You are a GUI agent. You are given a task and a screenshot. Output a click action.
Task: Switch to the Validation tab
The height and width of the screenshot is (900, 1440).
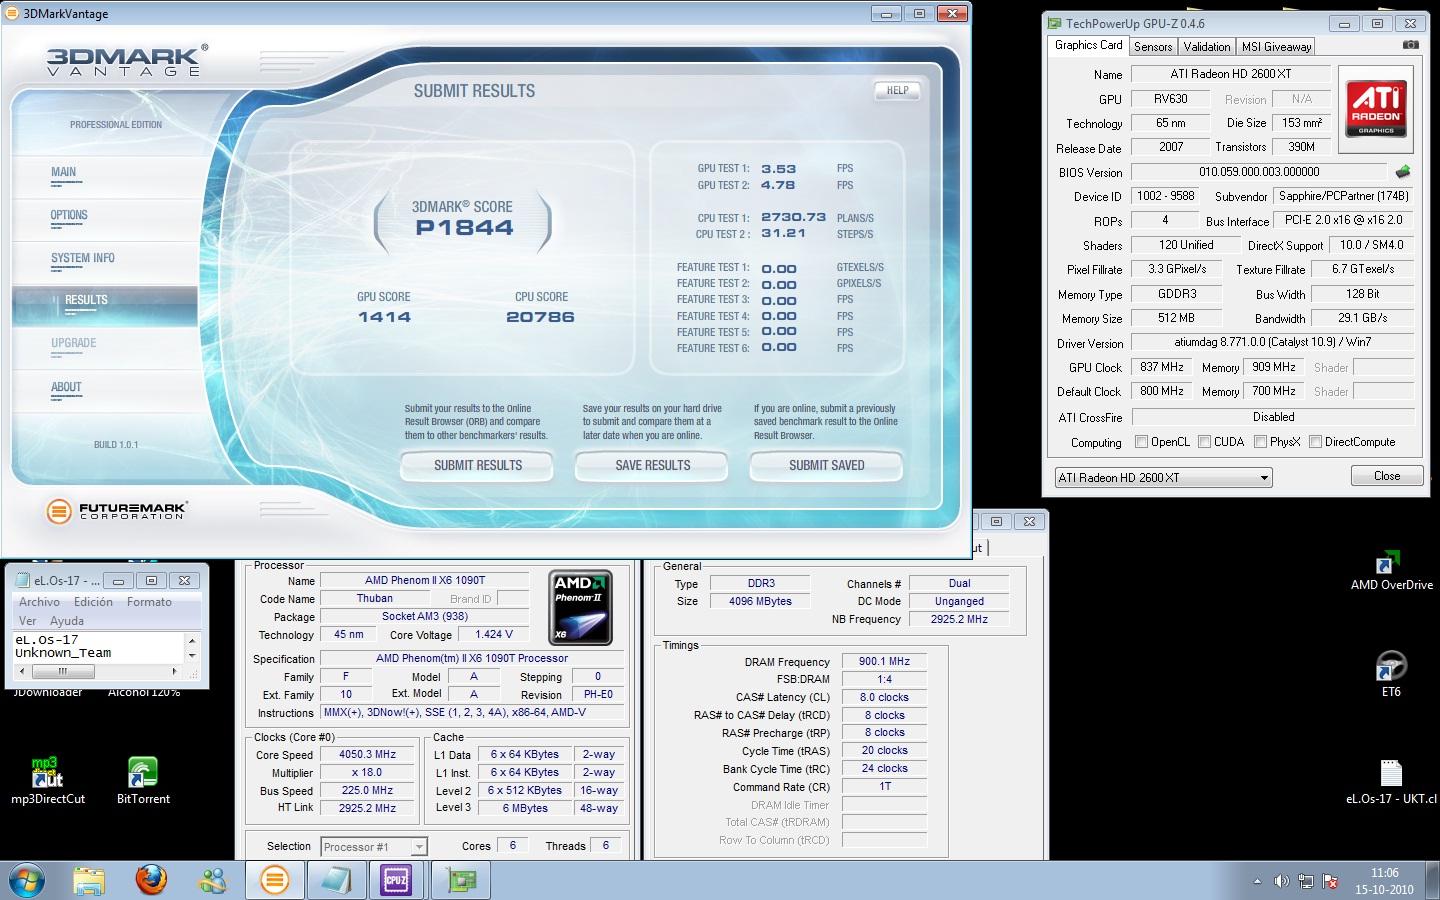(1207, 47)
